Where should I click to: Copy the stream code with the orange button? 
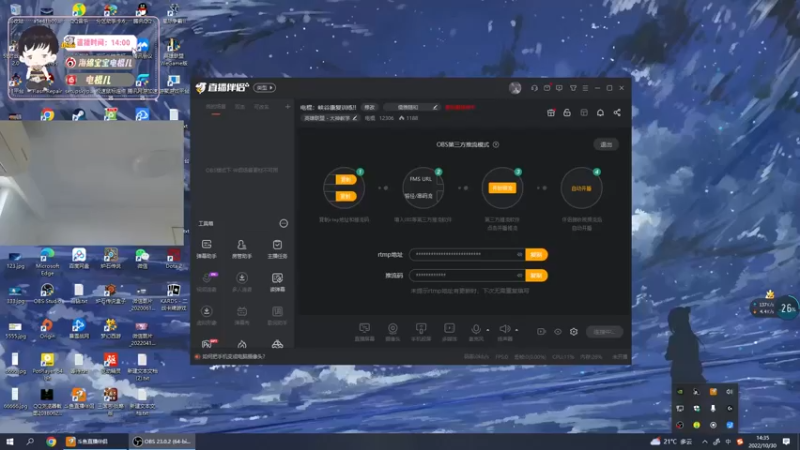(x=536, y=275)
